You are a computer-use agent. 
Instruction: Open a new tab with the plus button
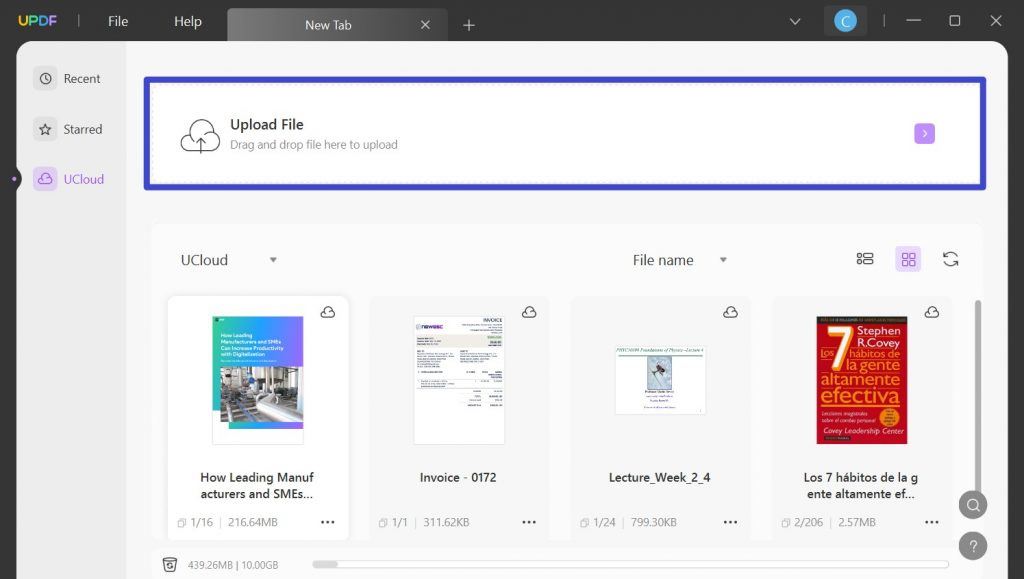[x=469, y=22]
